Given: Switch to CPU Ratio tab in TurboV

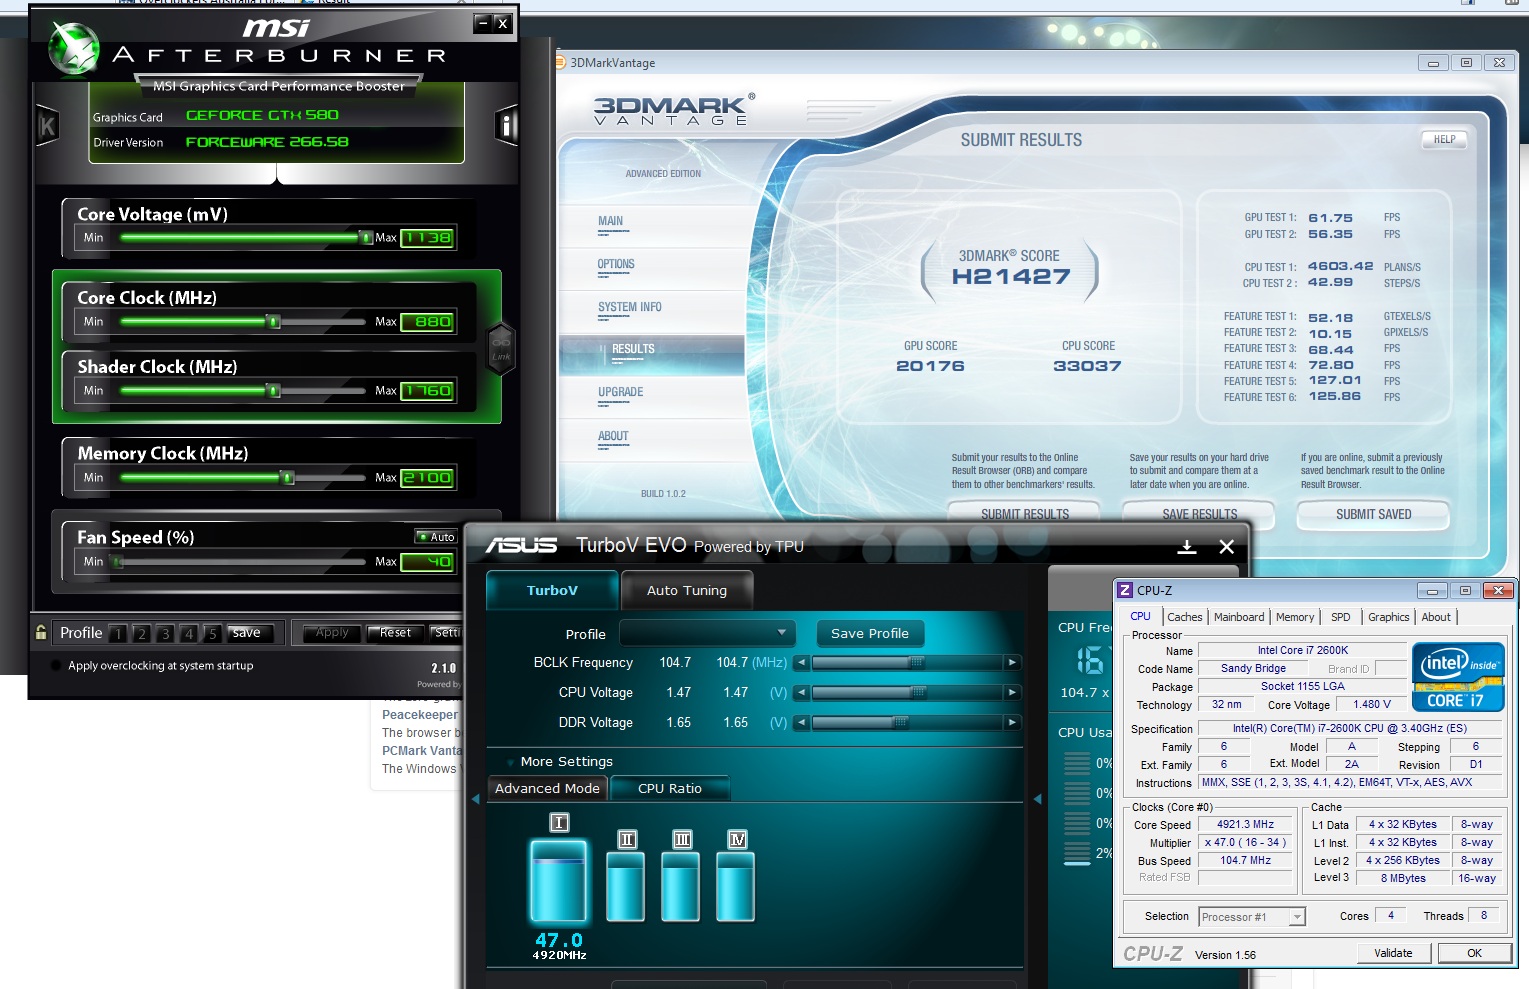Looking at the screenshot, I should [670, 788].
